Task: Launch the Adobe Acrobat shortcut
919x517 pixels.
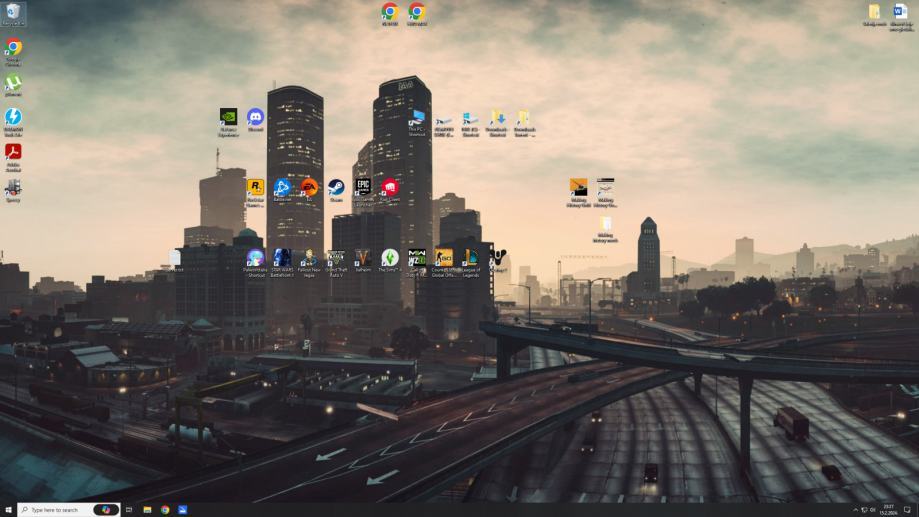Action: click(13, 153)
